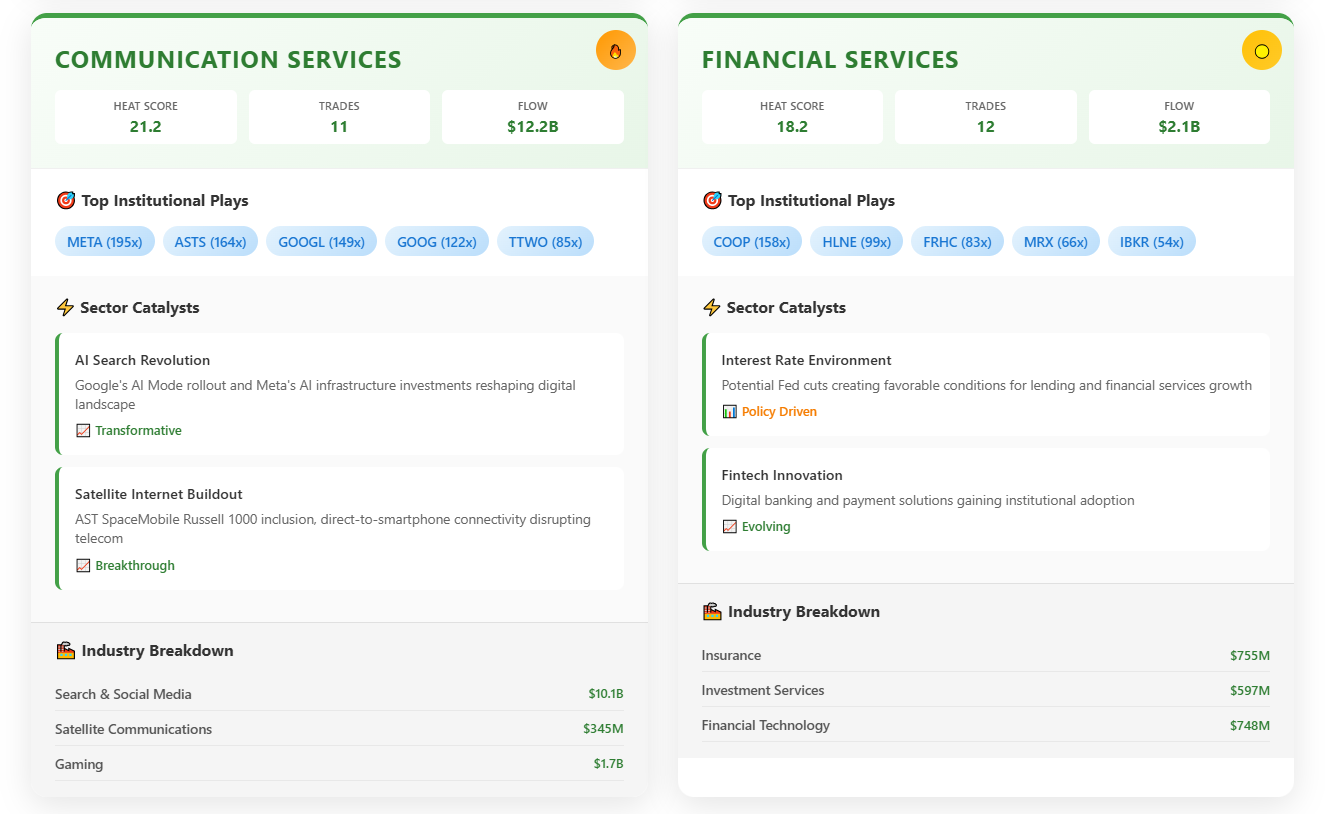
Task: Select the MRX (66x) ticker chip
Action: click(x=1056, y=242)
